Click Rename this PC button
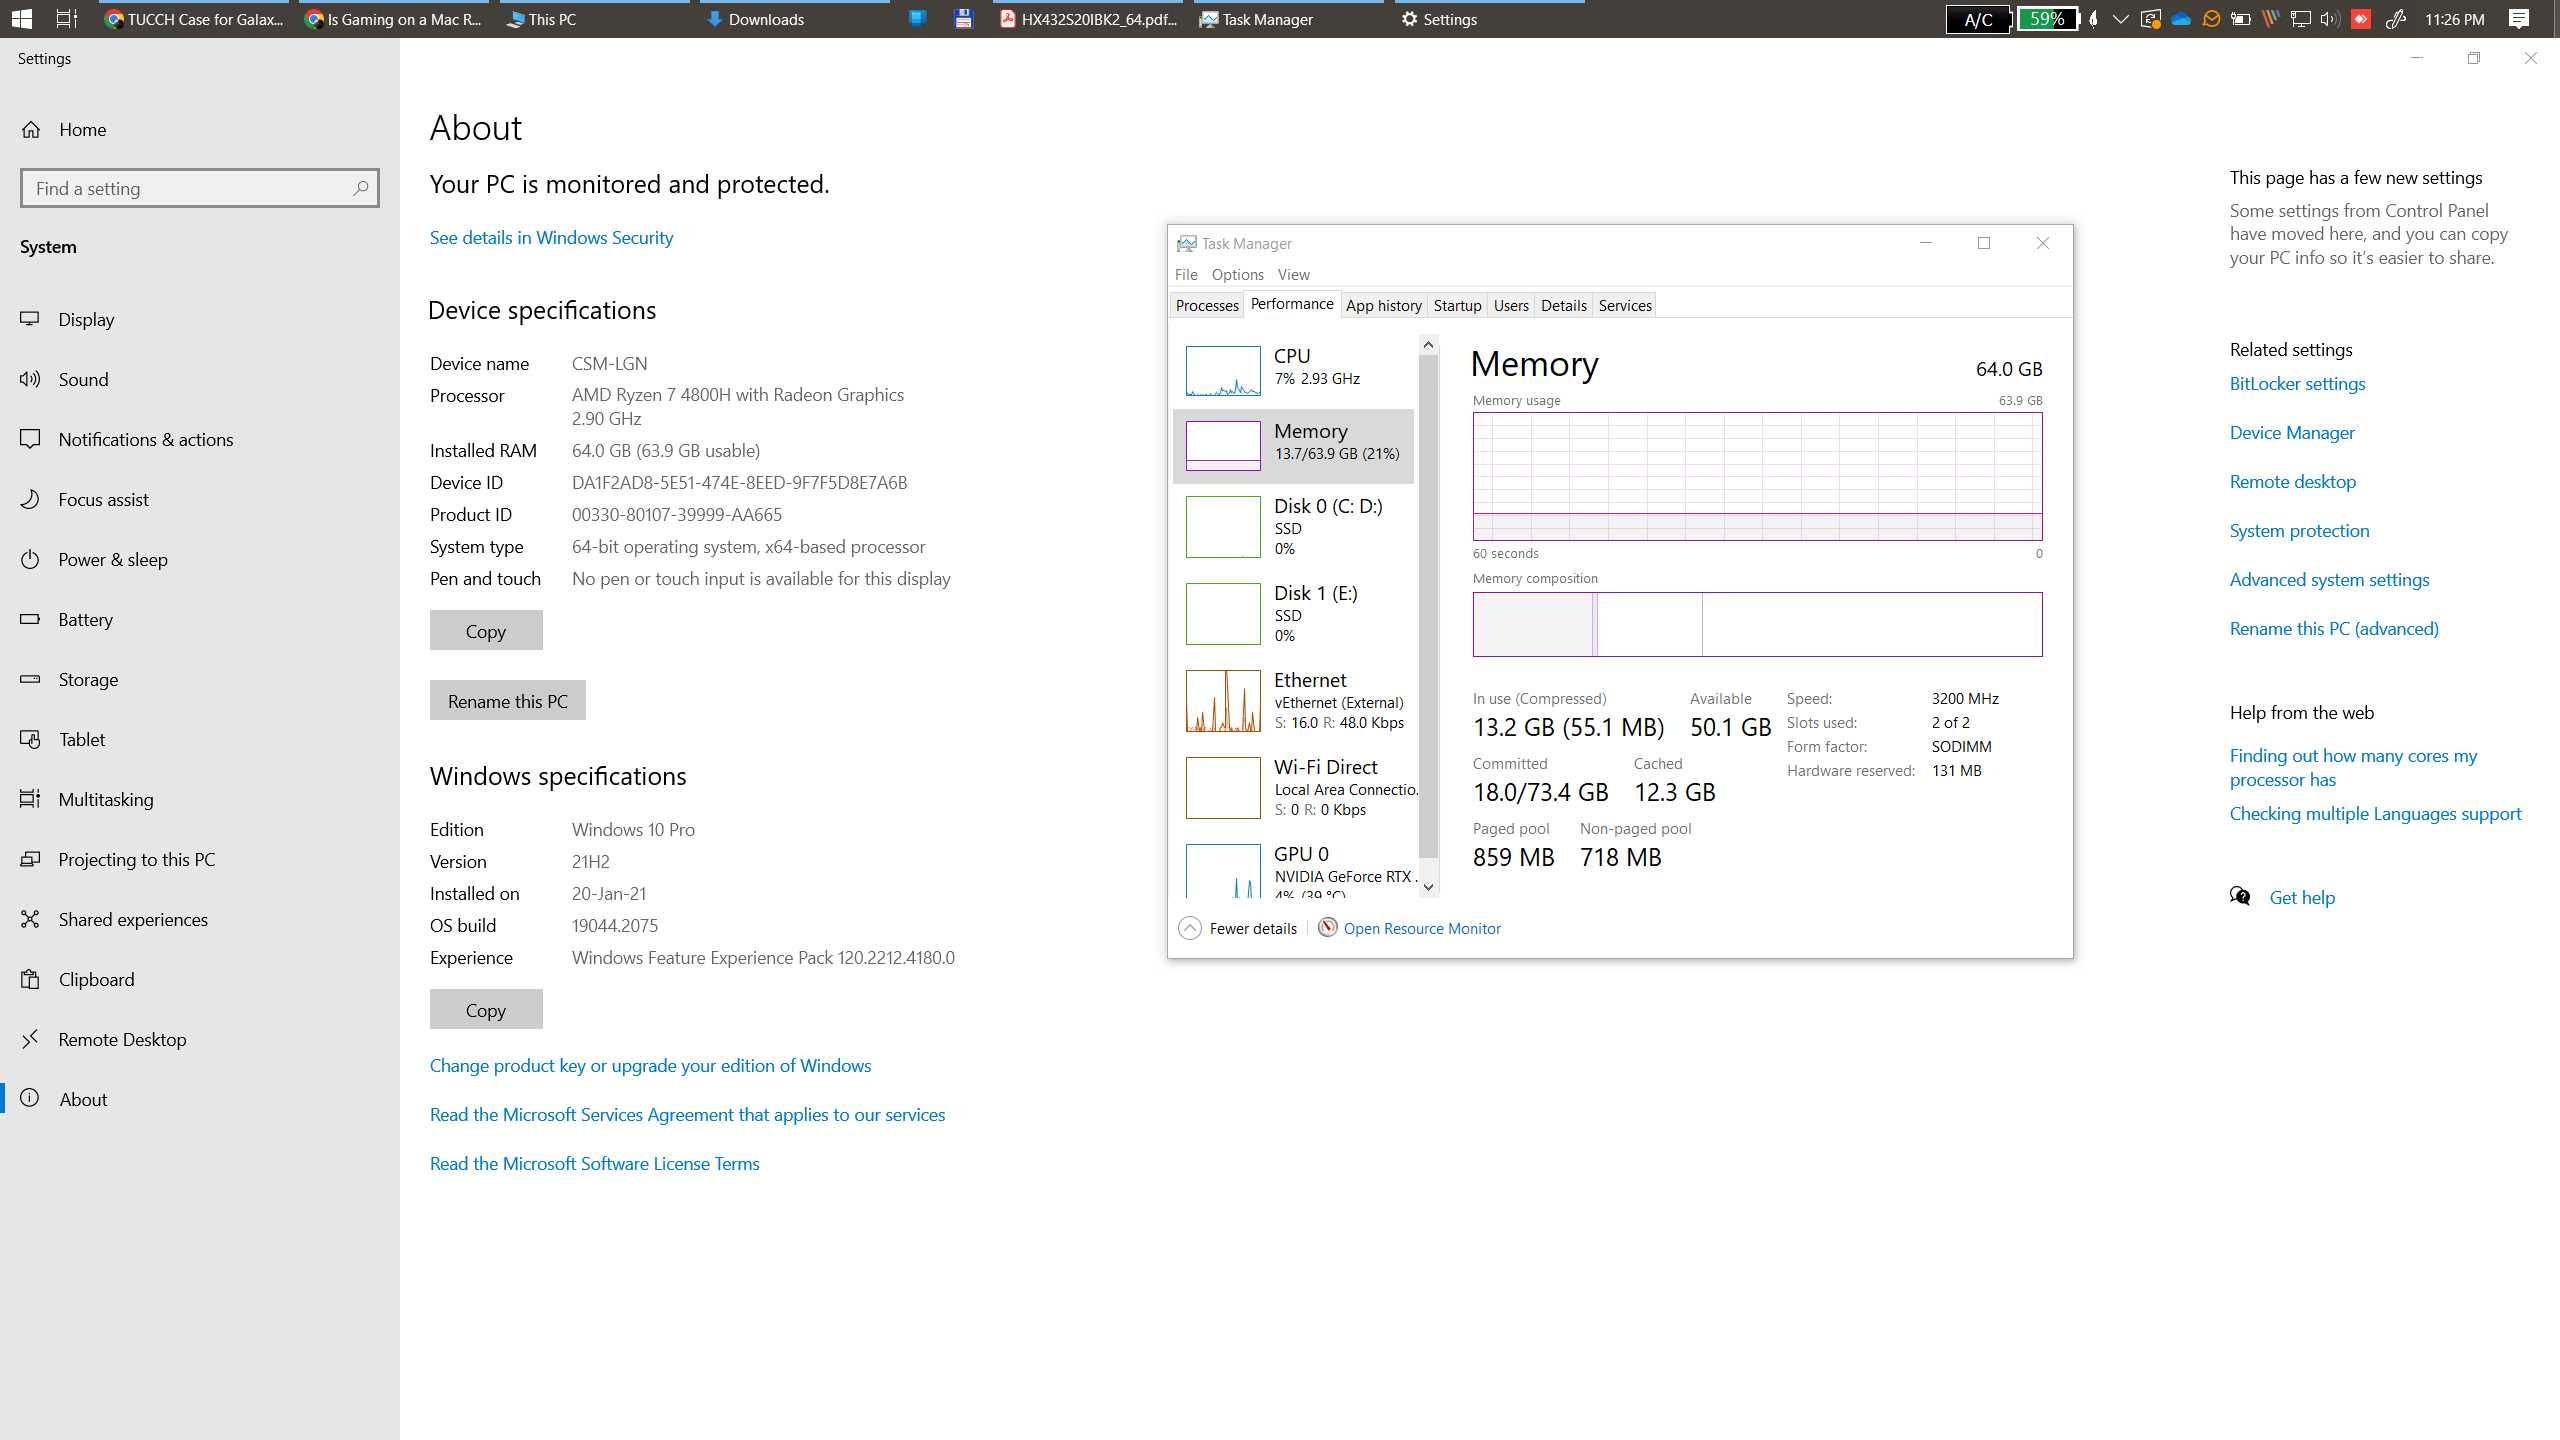Screen dimensions: 2560x1440 click(508, 700)
